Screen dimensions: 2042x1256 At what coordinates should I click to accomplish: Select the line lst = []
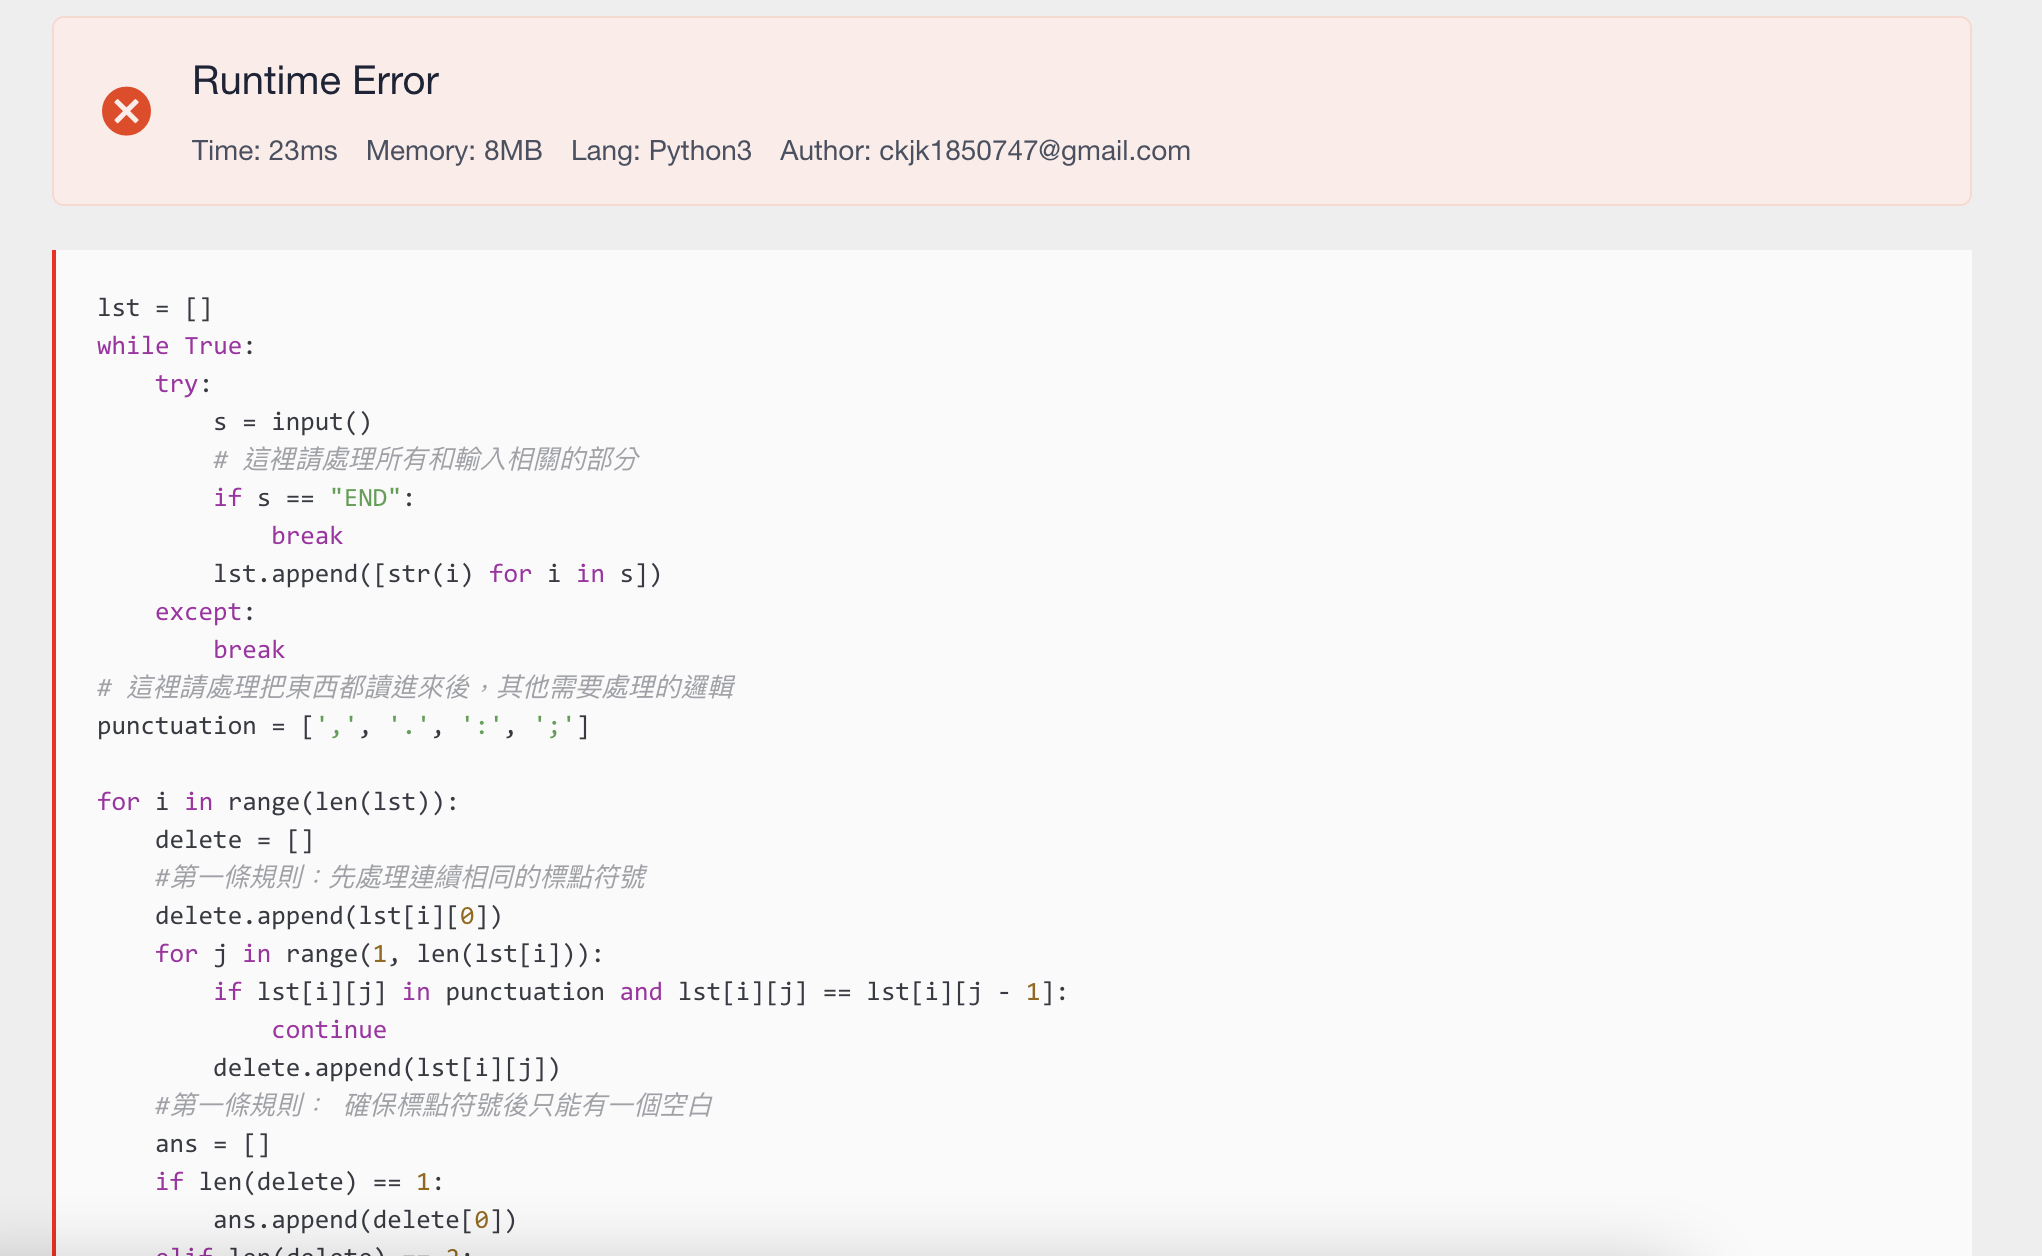[x=153, y=307]
